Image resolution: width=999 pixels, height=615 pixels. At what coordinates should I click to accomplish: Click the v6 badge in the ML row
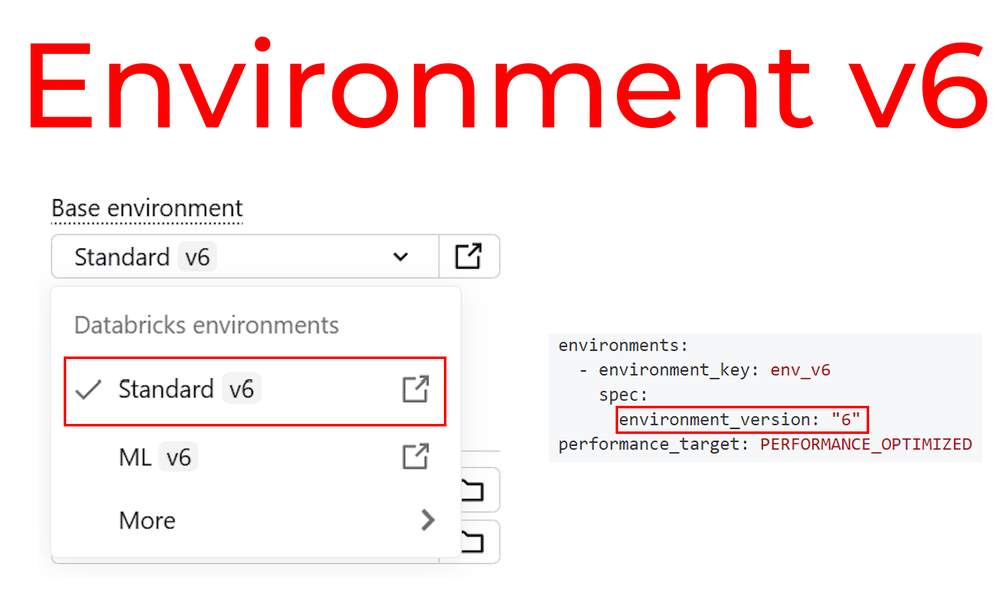coord(178,457)
